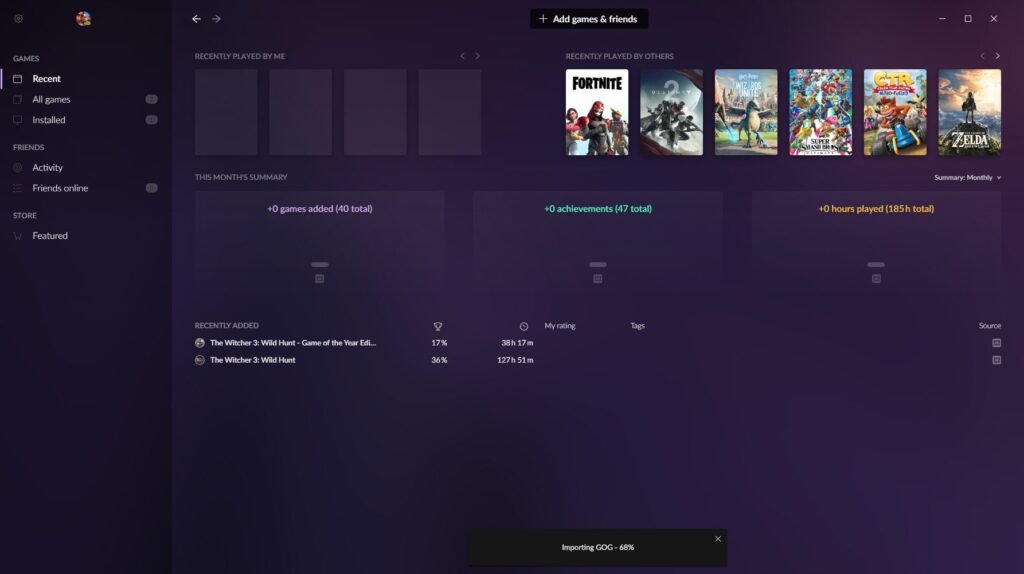Image resolution: width=1024 pixels, height=574 pixels.
Task: Go back with the left arrow
Action: tap(196, 18)
